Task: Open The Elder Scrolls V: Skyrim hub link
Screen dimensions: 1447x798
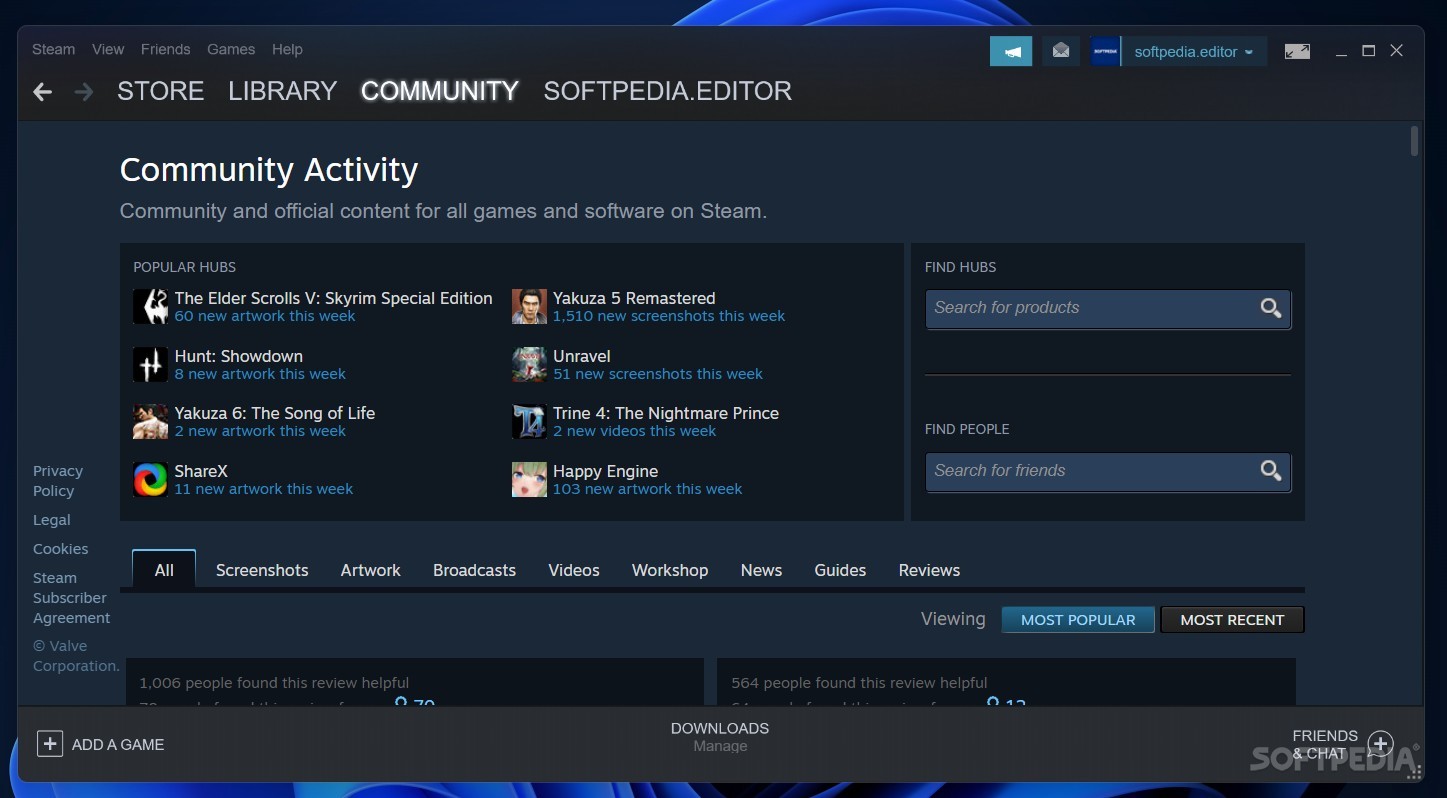Action: click(x=333, y=298)
